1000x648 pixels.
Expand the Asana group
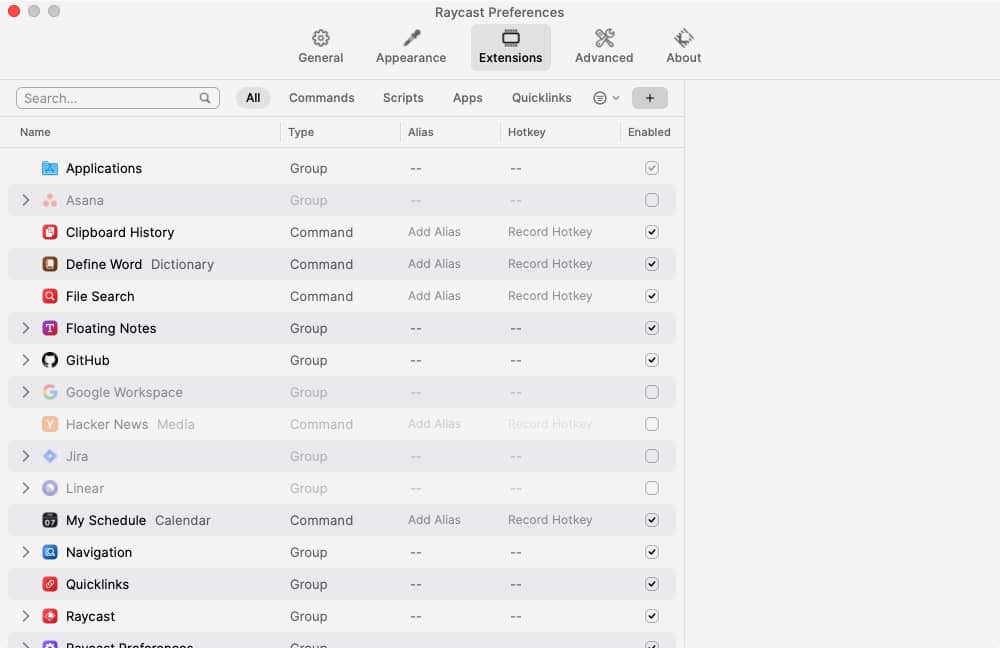point(26,200)
